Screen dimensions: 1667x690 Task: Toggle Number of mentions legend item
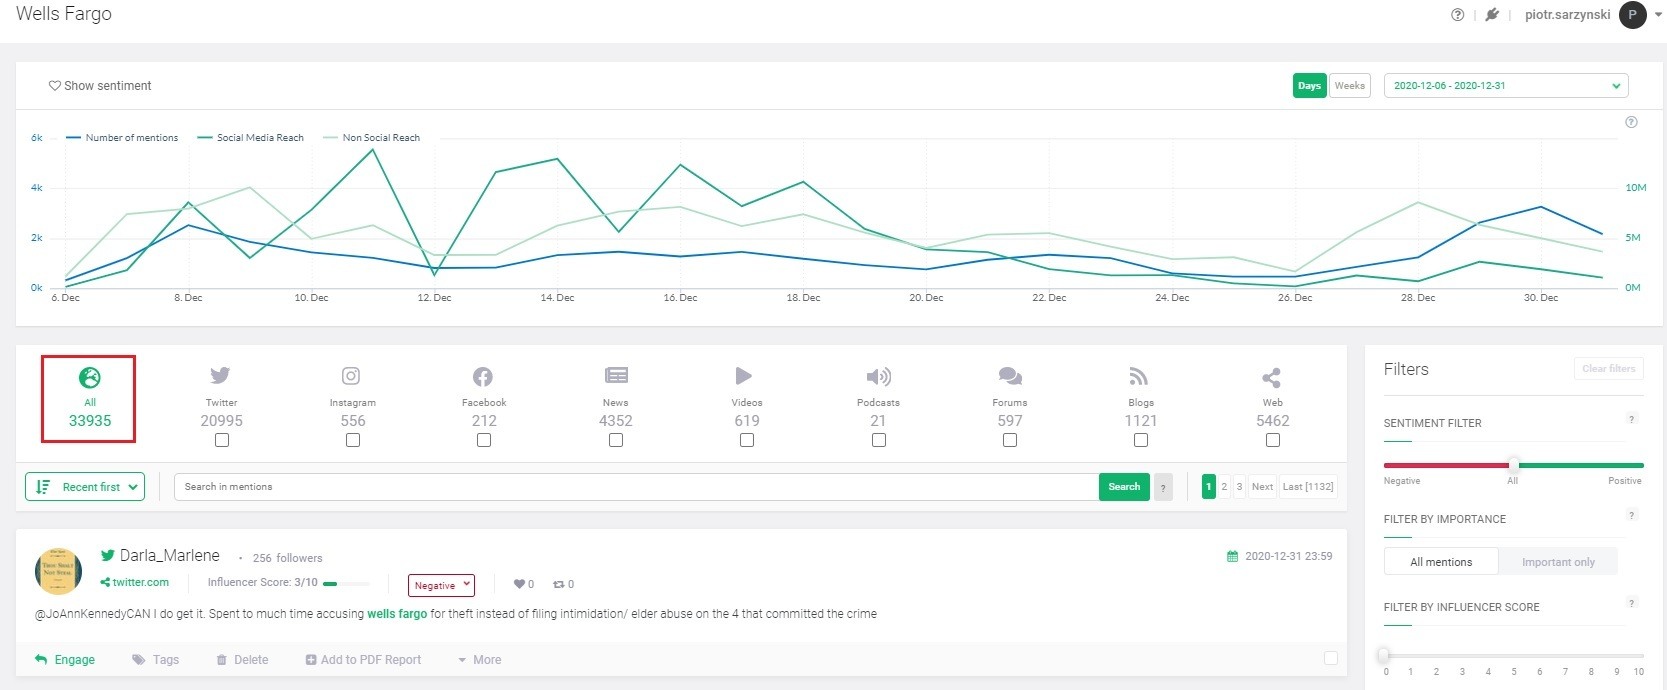click(122, 138)
